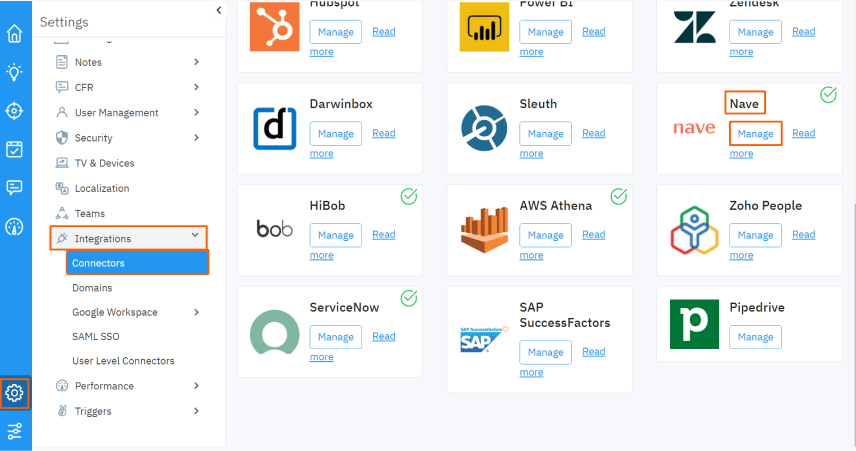Open the Home icon in left rail

point(15,33)
